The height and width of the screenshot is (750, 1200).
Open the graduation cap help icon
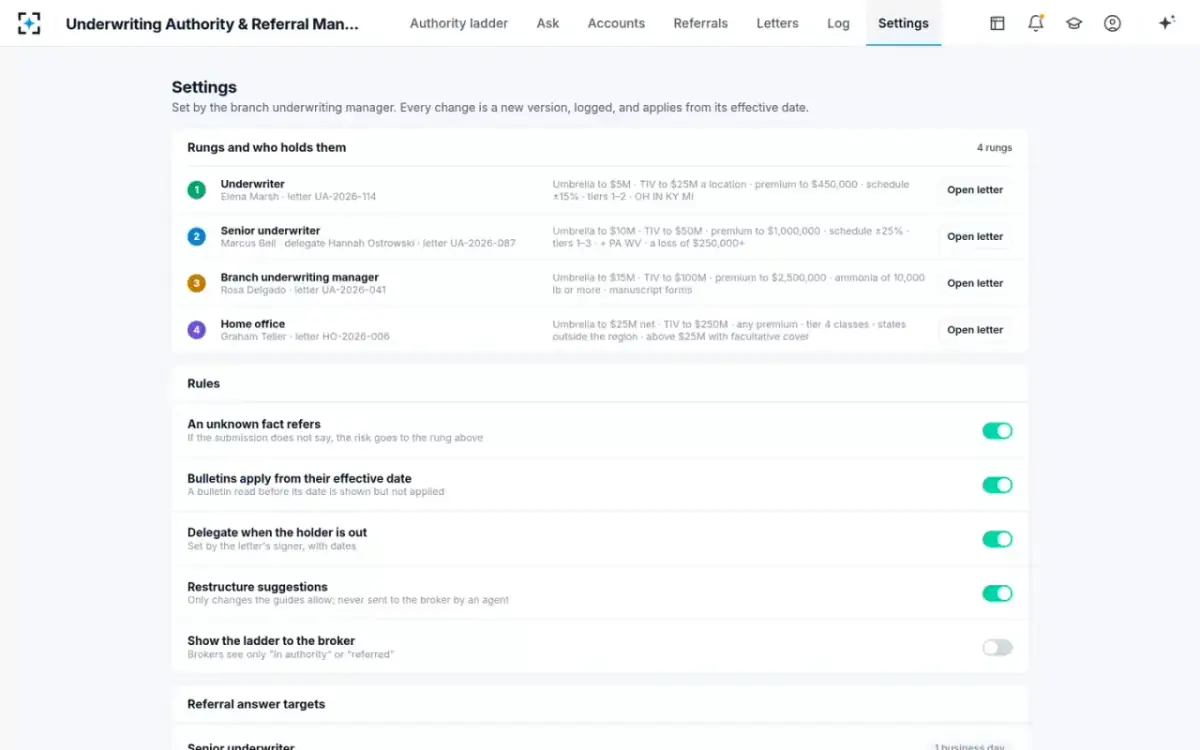coord(1074,23)
